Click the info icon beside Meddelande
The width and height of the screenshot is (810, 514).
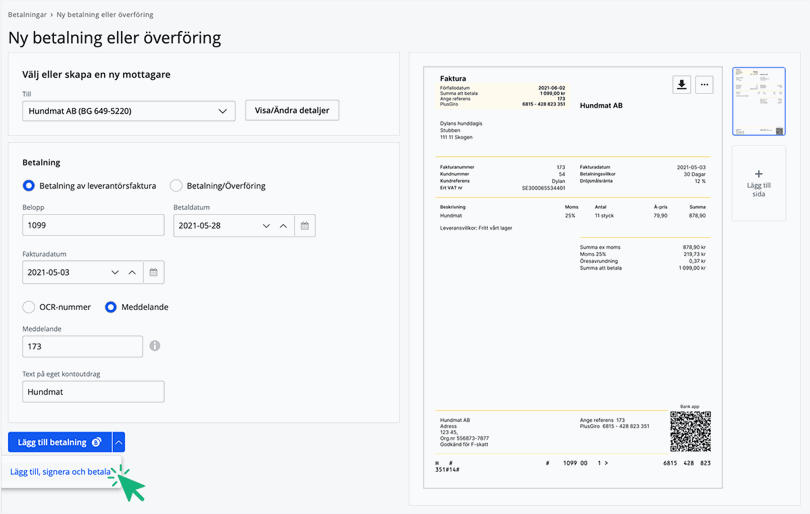pyautogui.click(x=154, y=346)
